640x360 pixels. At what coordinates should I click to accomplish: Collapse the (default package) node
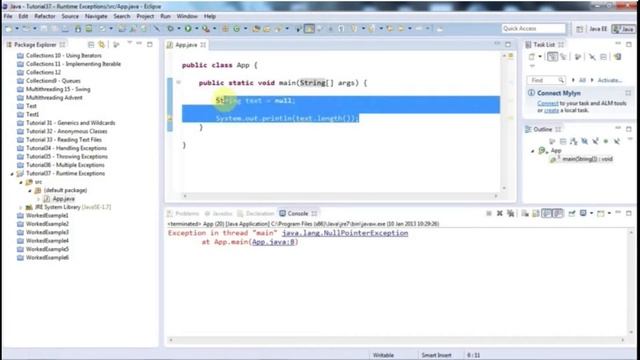click(30, 191)
